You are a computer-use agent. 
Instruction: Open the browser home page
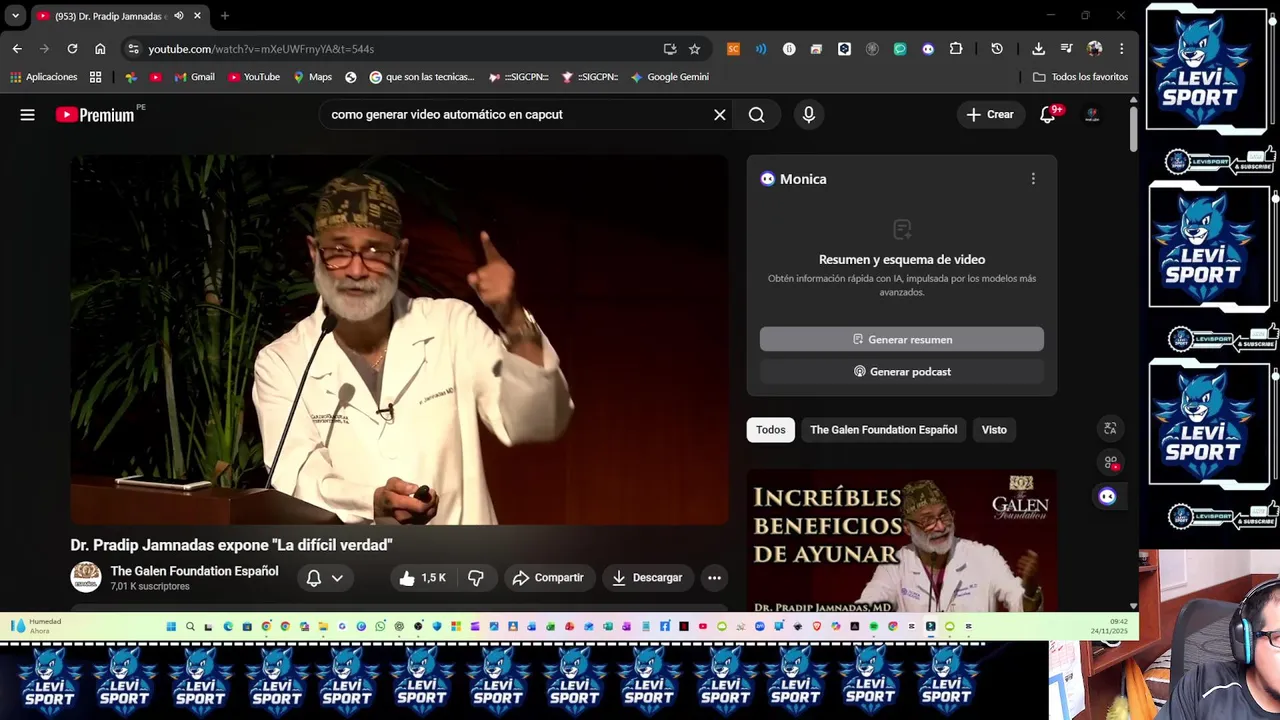click(100, 49)
